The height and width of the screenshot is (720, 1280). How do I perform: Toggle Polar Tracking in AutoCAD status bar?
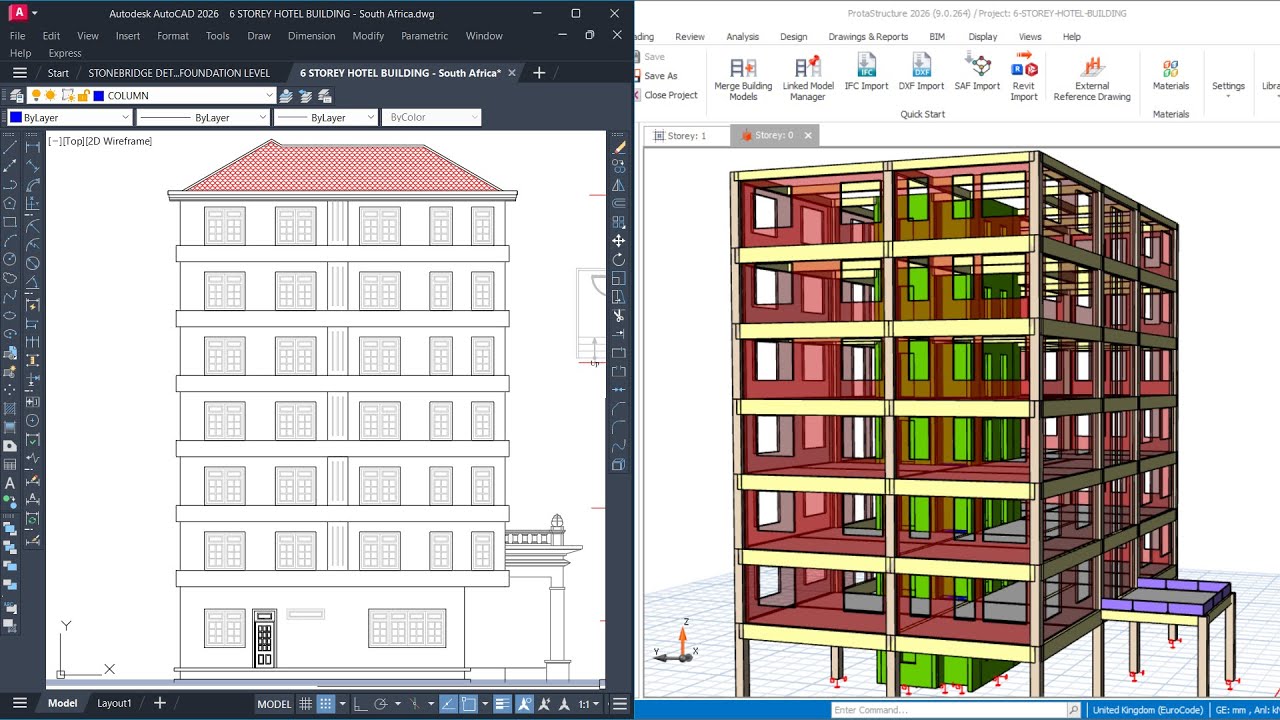[x=380, y=704]
